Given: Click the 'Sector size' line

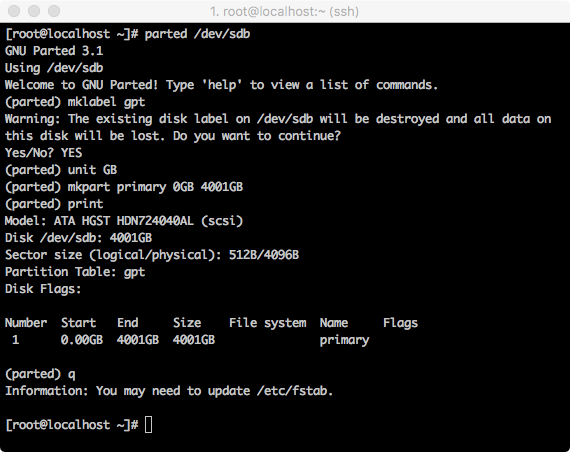Looking at the screenshot, I should [x=152, y=255].
